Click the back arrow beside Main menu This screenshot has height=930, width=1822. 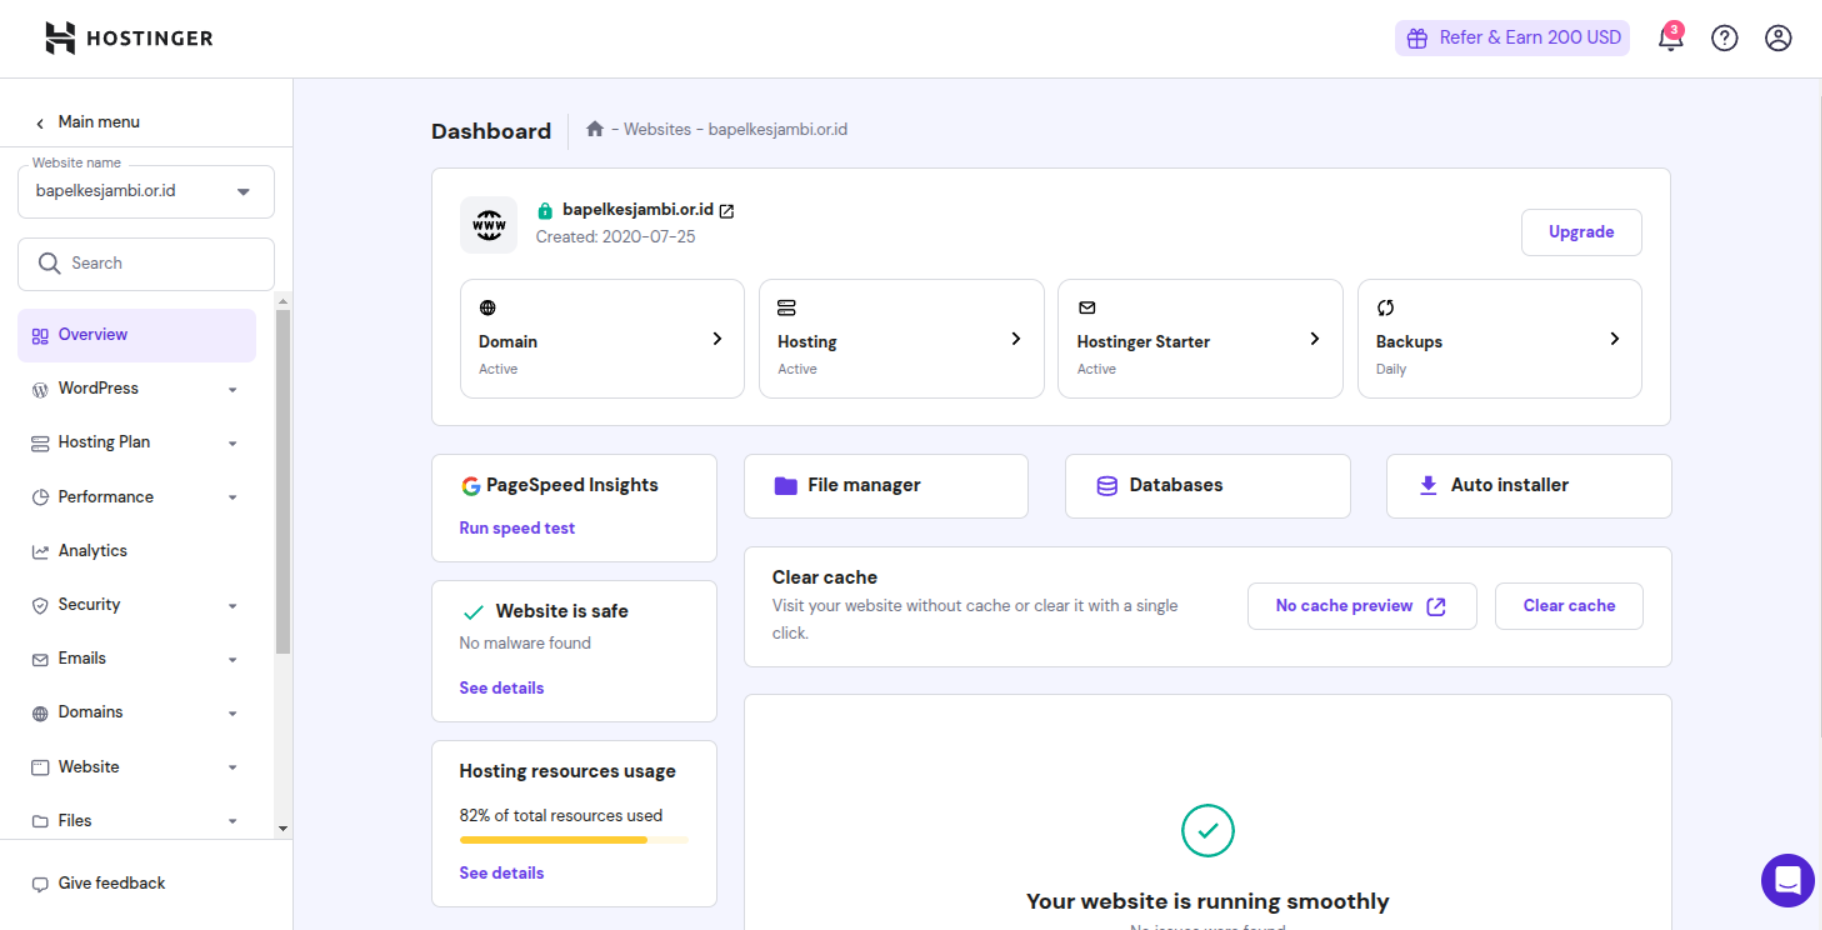40,123
